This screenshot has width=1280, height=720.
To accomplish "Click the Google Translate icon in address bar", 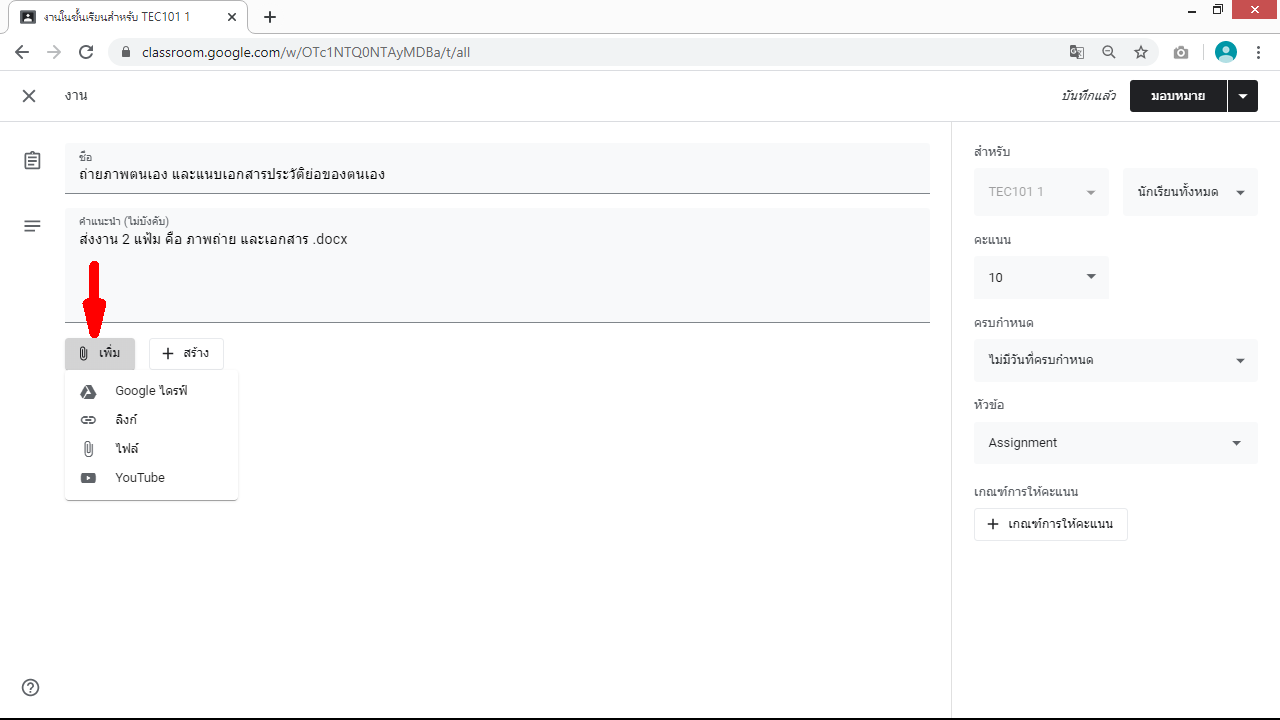I will (1076, 52).
